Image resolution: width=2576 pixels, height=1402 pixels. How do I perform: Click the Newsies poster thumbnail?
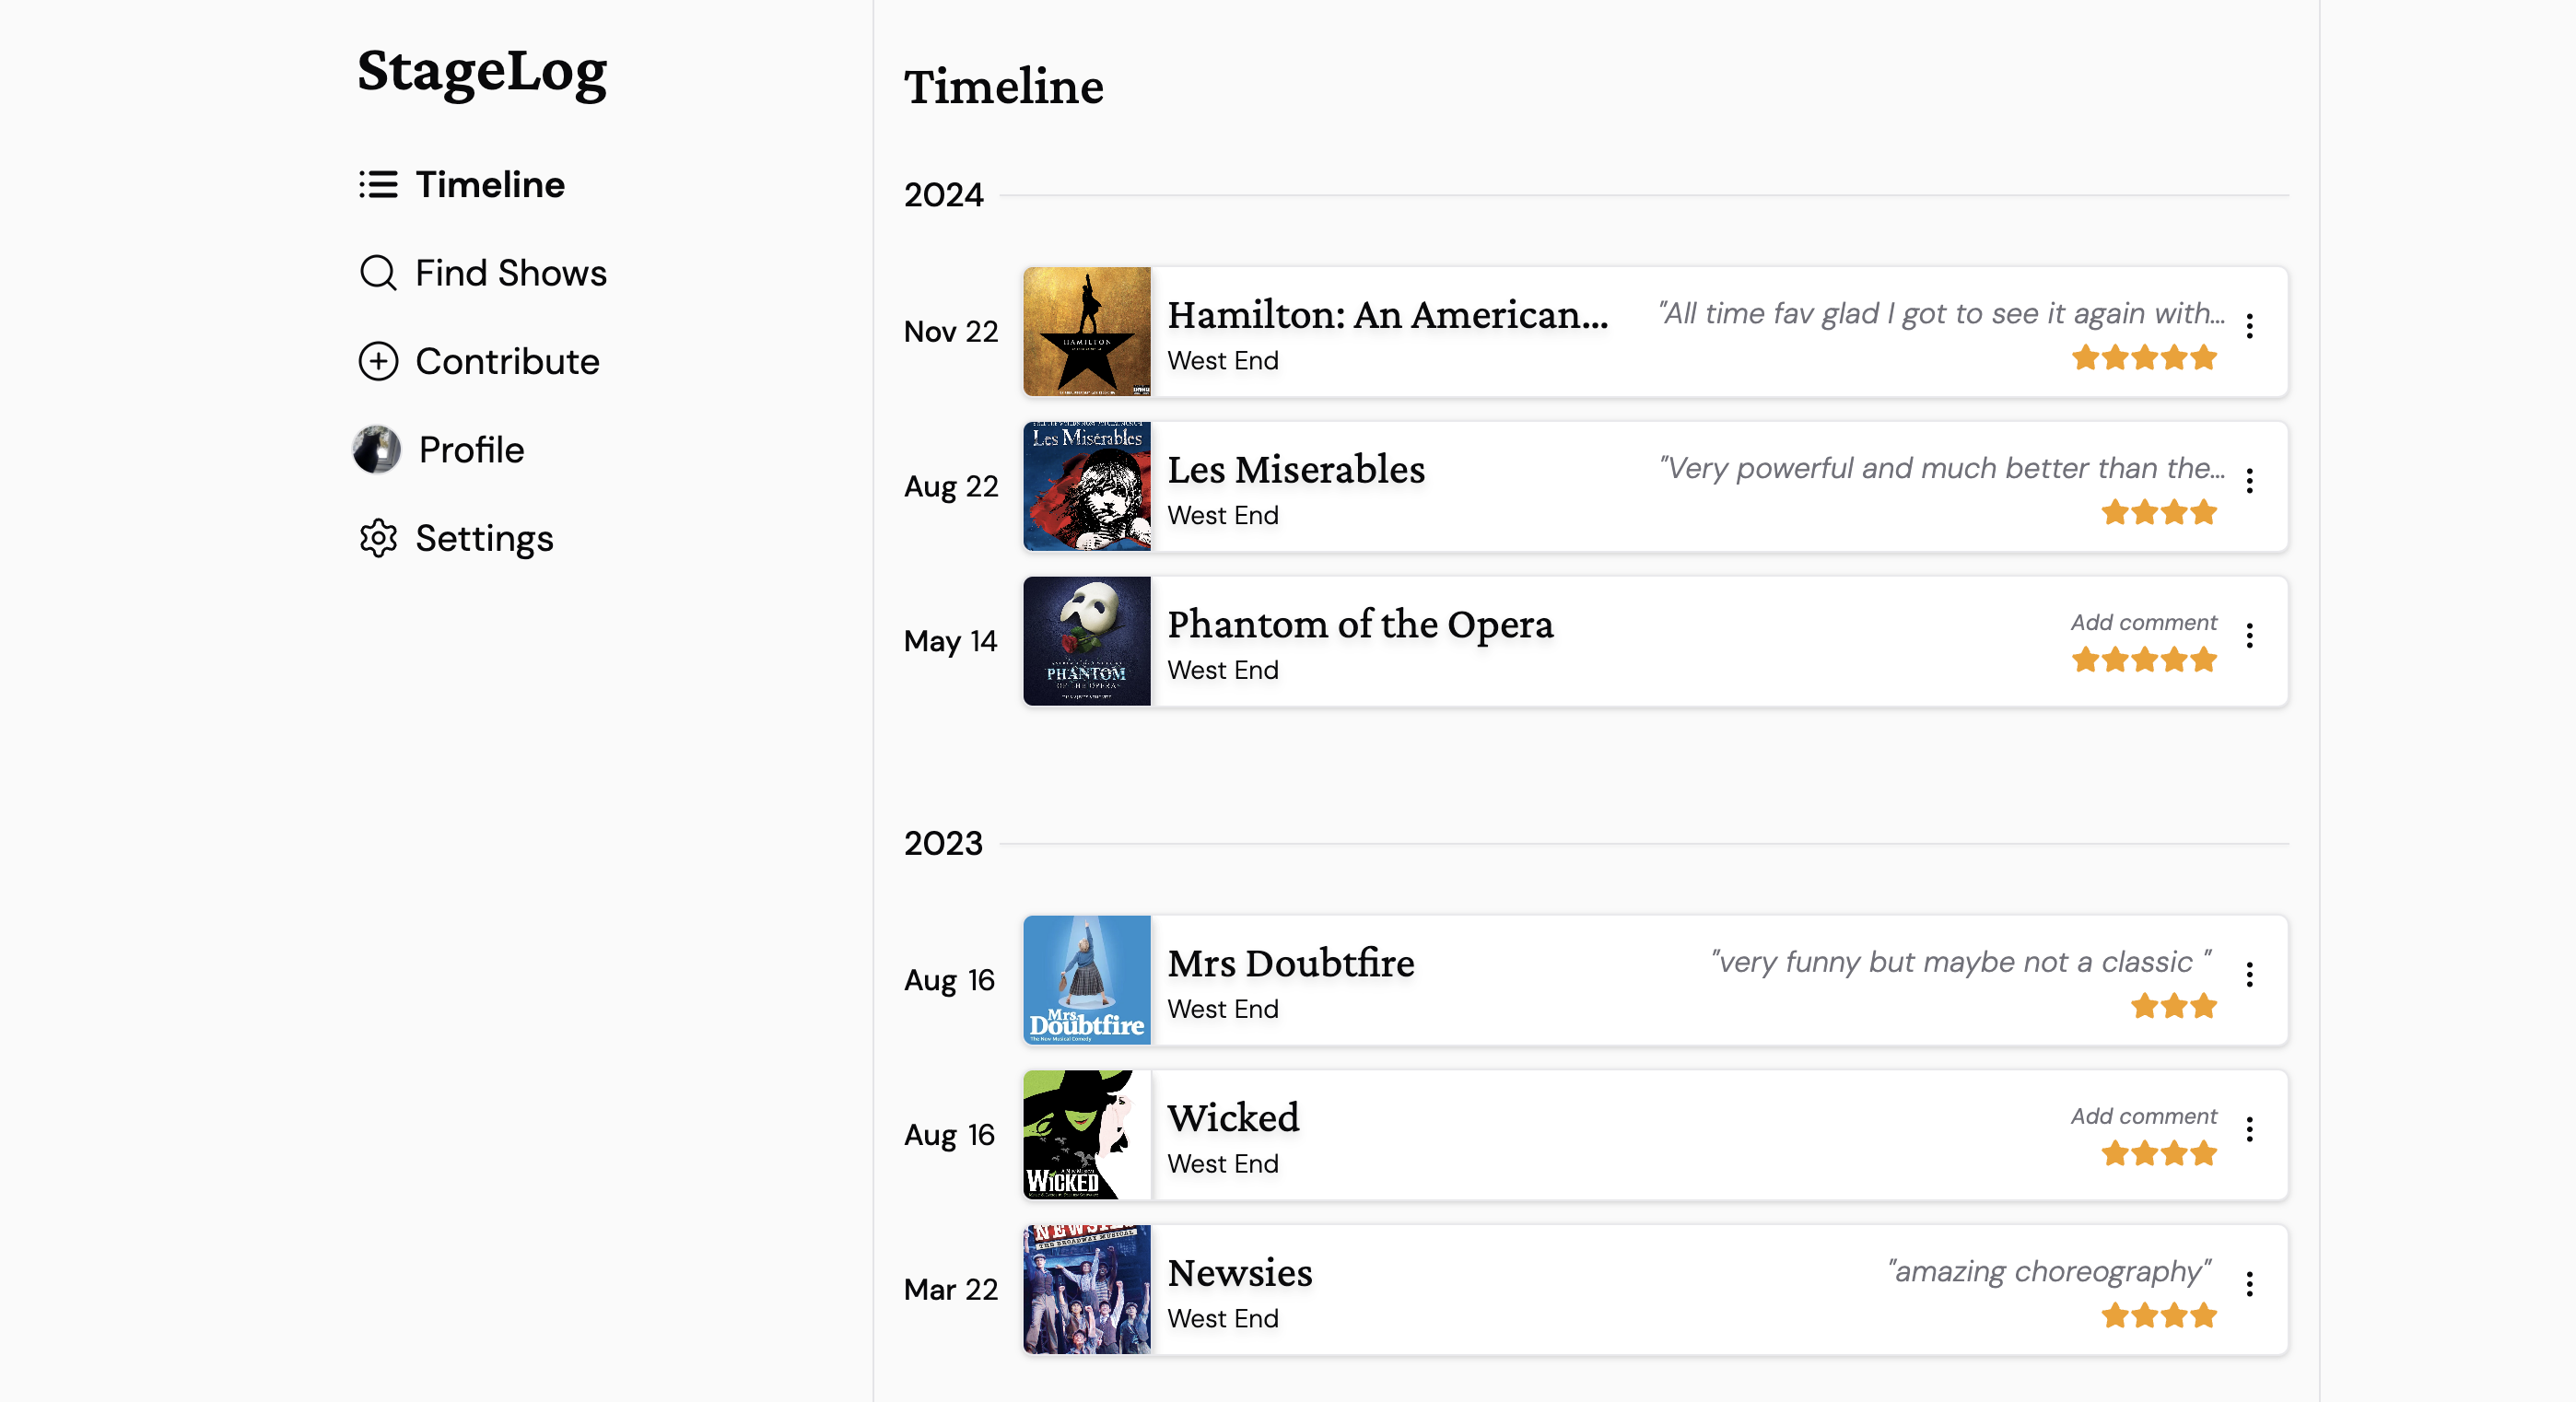click(1087, 1289)
